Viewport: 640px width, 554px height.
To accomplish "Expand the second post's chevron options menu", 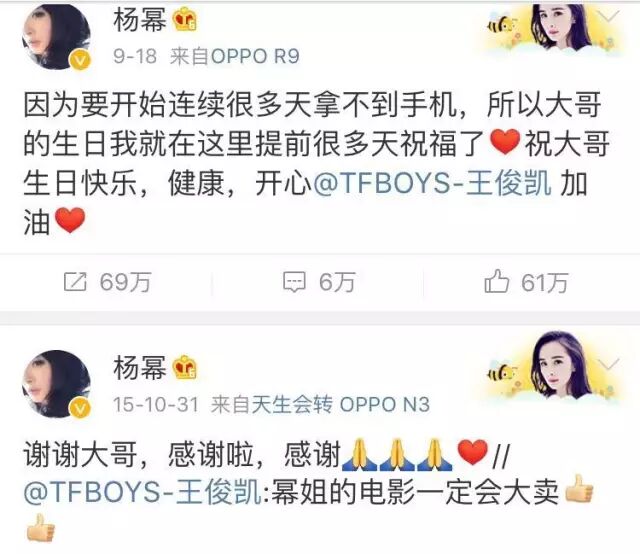I will click(x=608, y=364).
